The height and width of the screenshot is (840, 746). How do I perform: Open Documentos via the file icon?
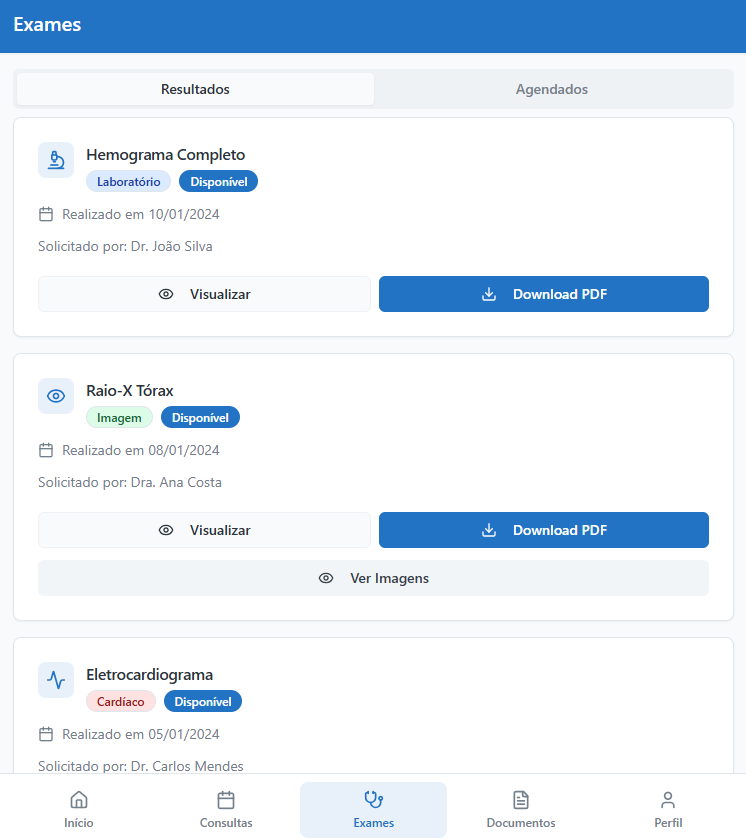(520, 800)
